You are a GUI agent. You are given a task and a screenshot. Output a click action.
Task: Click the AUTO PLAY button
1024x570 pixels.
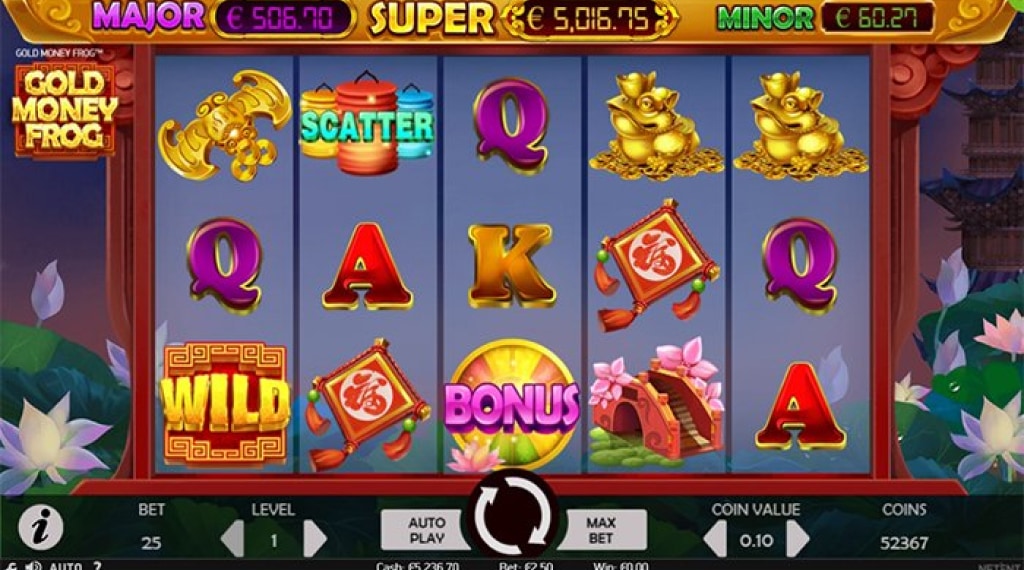point(426,530)
